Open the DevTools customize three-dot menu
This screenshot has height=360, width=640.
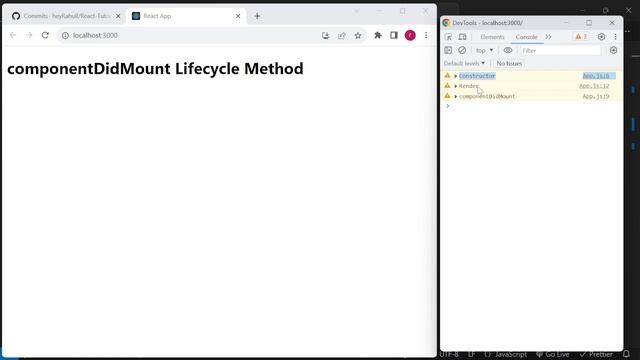[x=616, y=37]
